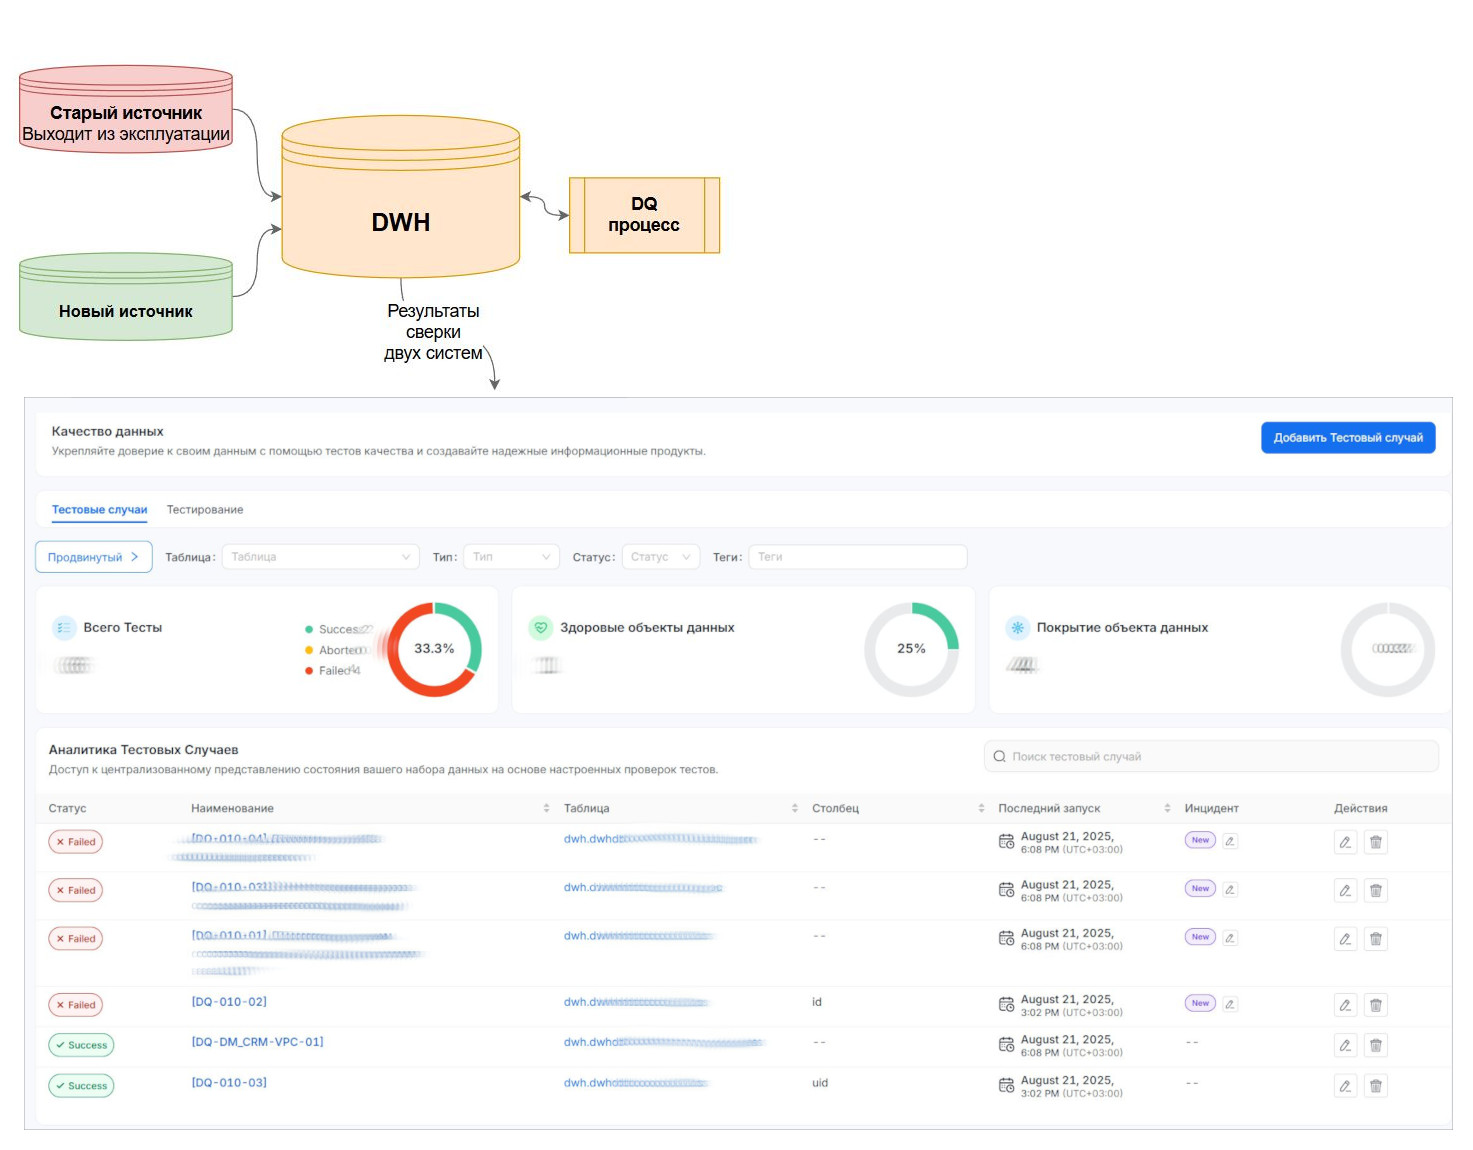Edit incident pencil in failed [DQ-010-03] row
Viewport: 1473px width, 1150px height.
(1230, 889)
